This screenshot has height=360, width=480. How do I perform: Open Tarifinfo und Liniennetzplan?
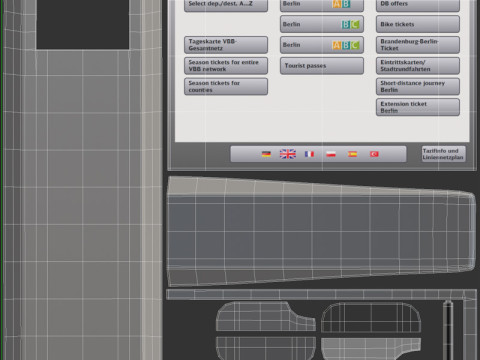pos(443,154)
